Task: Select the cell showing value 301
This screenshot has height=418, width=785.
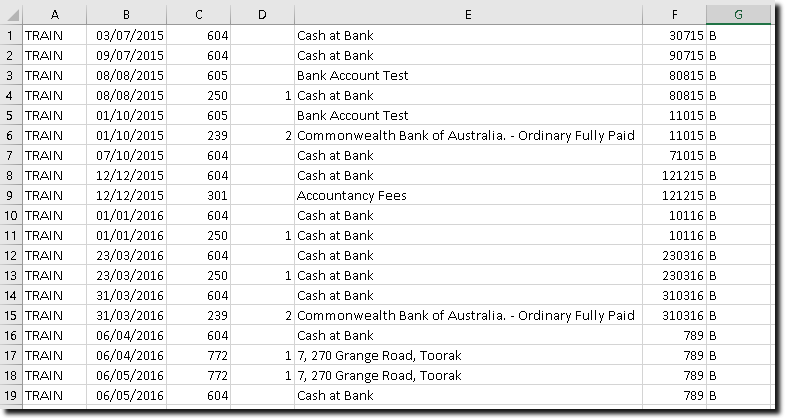Action: point(199,195)
